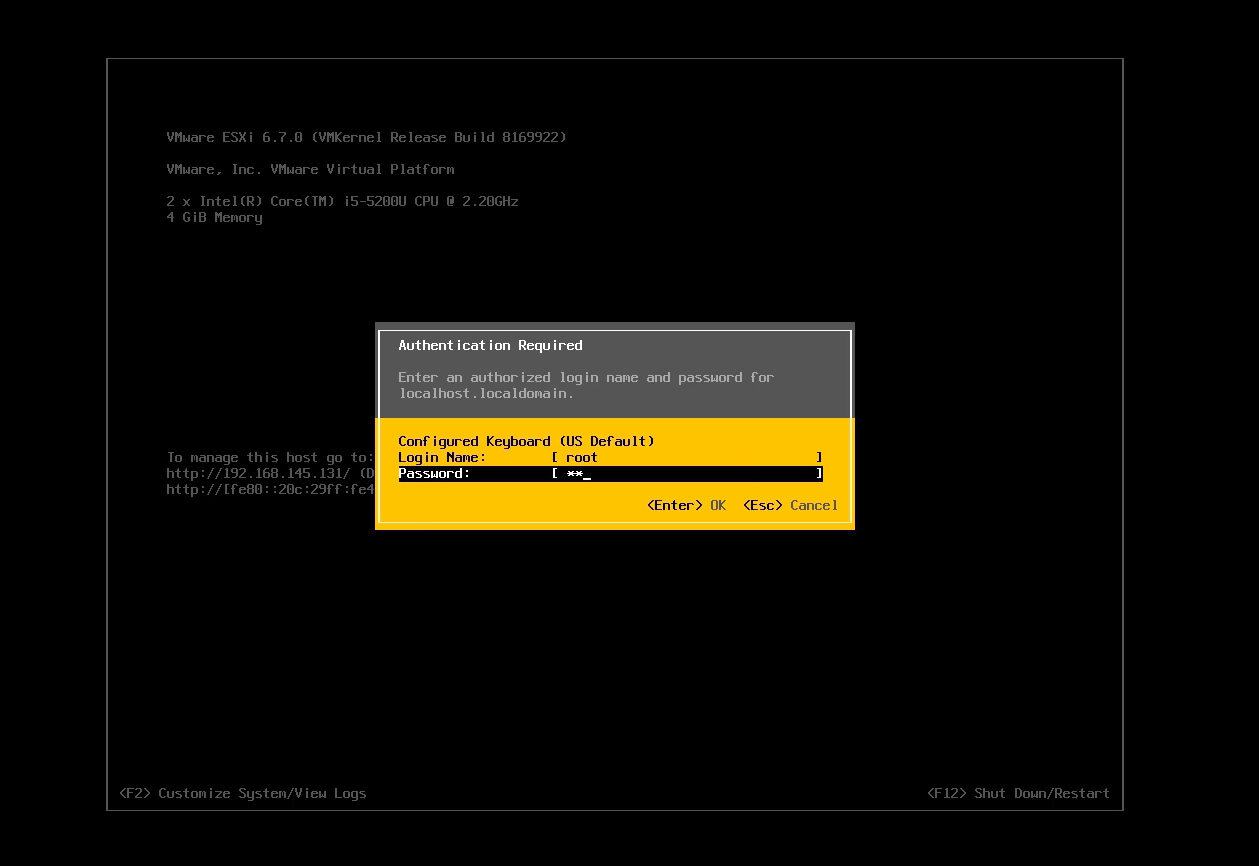The image size is (1259, 866).
Task: Click the Login Name label
Action: click(x=442, y=457)
